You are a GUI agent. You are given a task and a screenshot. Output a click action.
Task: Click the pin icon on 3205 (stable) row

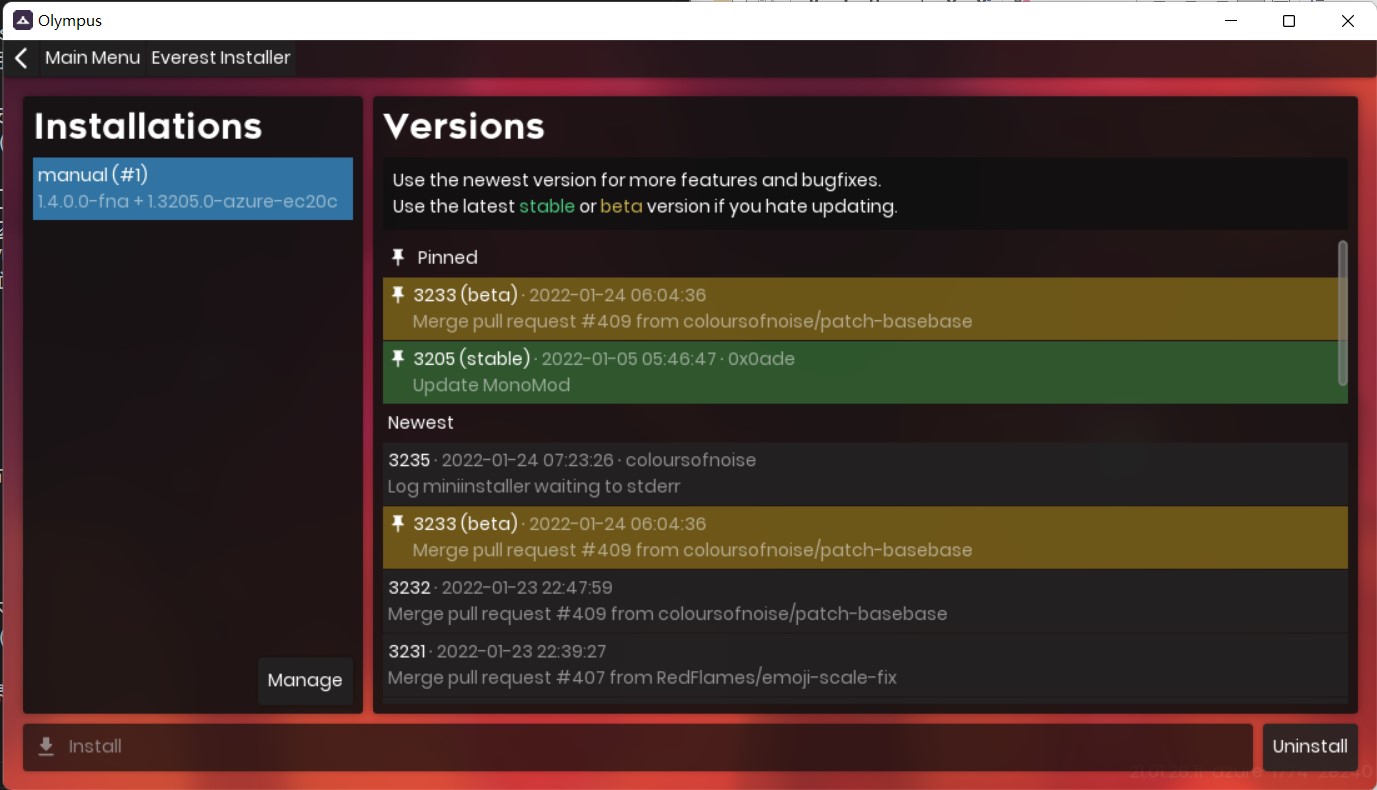(x=398, y=358)
